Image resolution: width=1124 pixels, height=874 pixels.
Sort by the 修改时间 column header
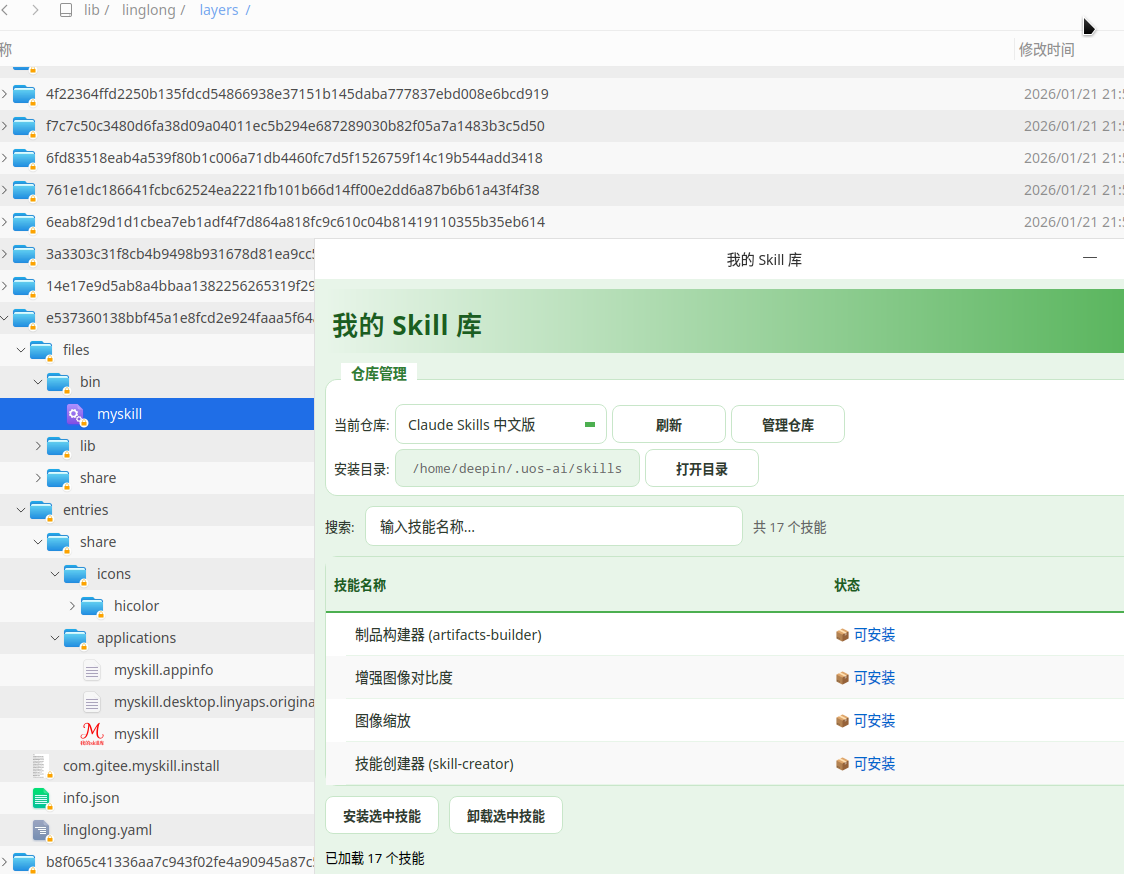click(x=1047, y=49)
